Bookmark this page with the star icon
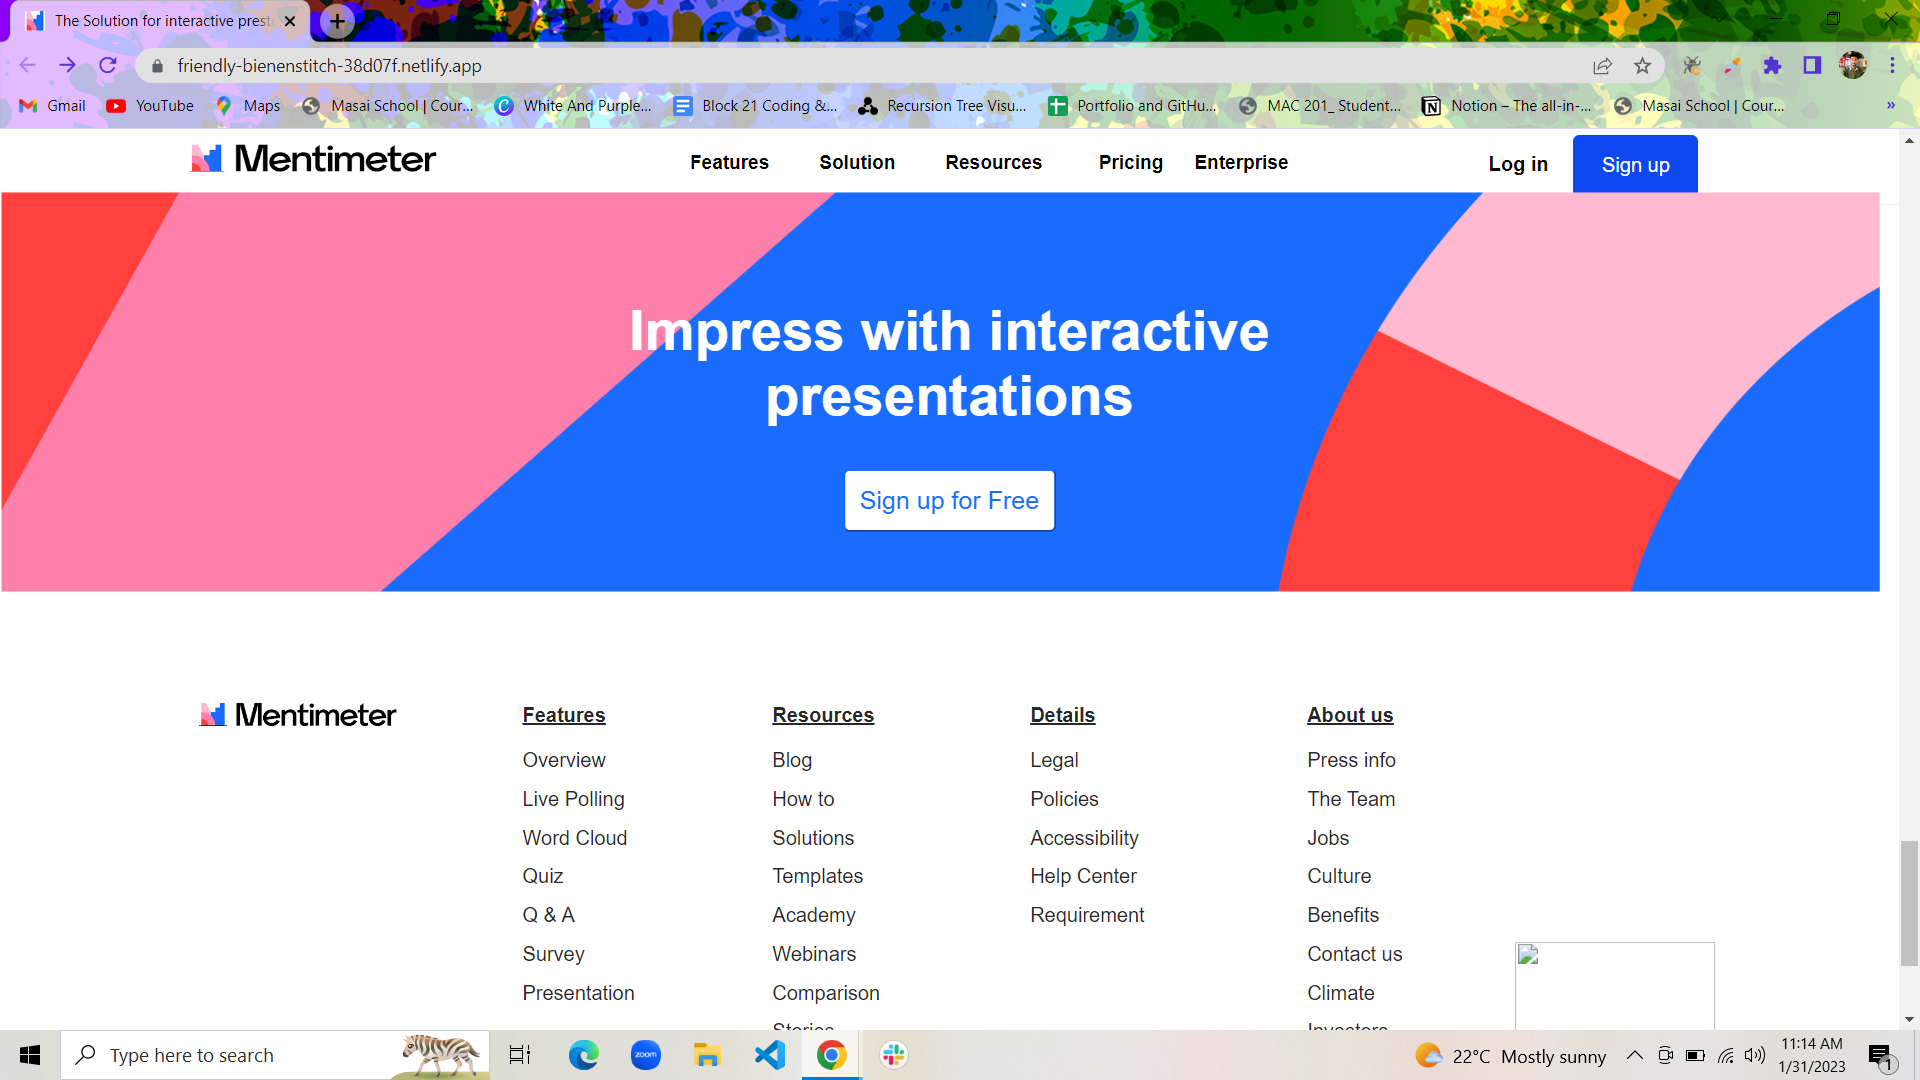This screenshot has width=1920, height=1080. click(x=1642, y=66)
